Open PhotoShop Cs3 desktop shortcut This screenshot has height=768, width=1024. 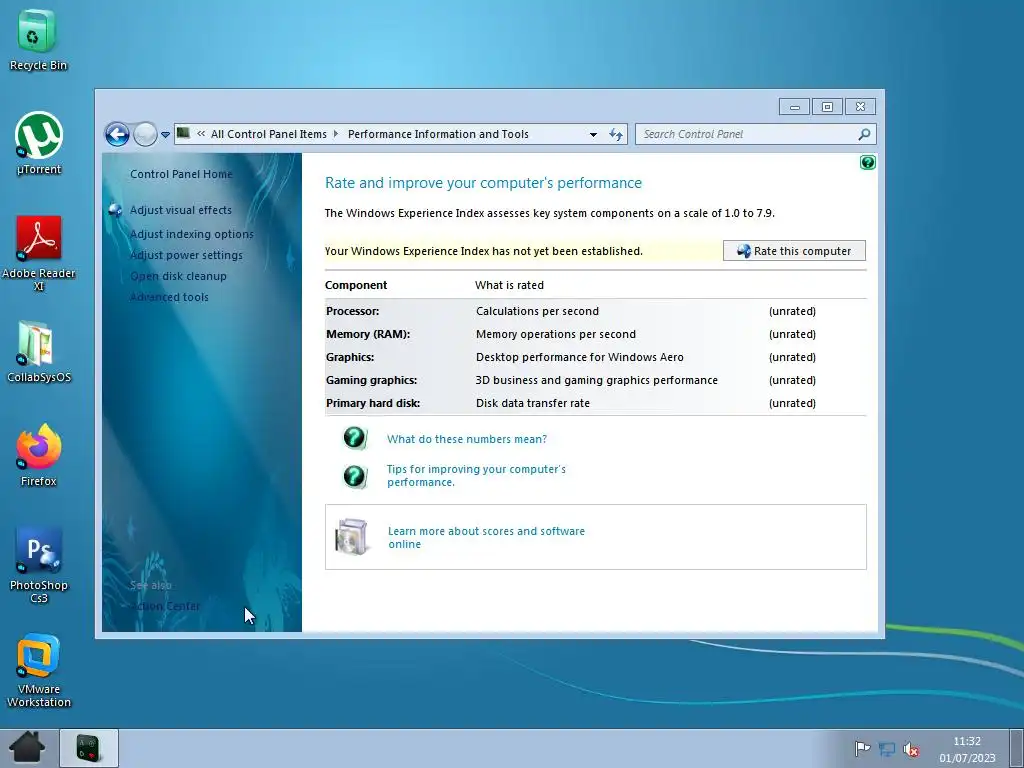(x=39, y=565)
